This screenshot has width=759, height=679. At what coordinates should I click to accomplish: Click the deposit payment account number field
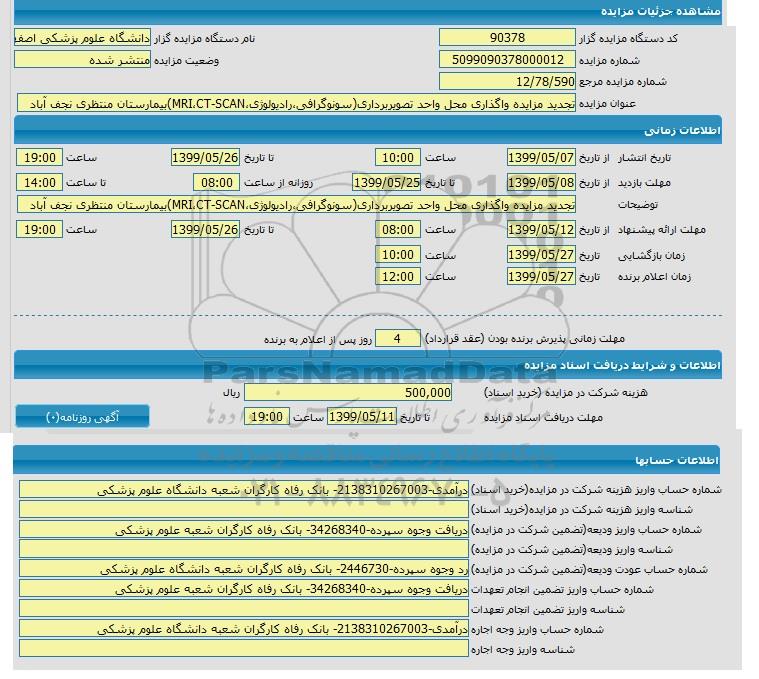244,529
